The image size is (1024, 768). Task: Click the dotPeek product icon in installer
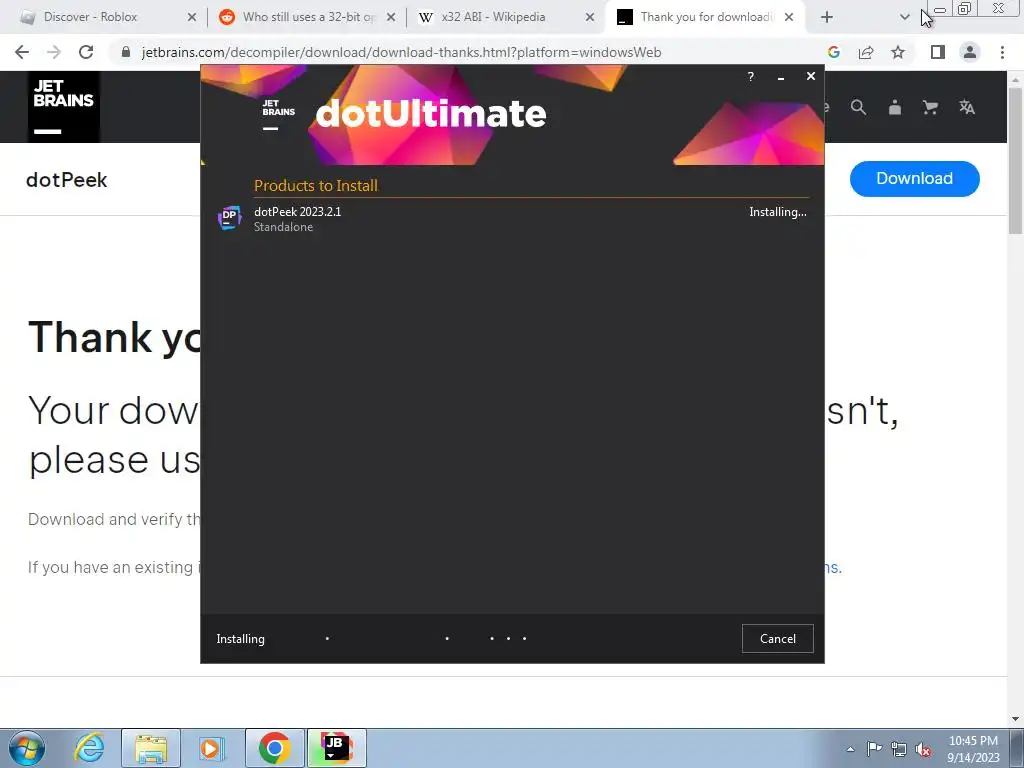point(229,217)
